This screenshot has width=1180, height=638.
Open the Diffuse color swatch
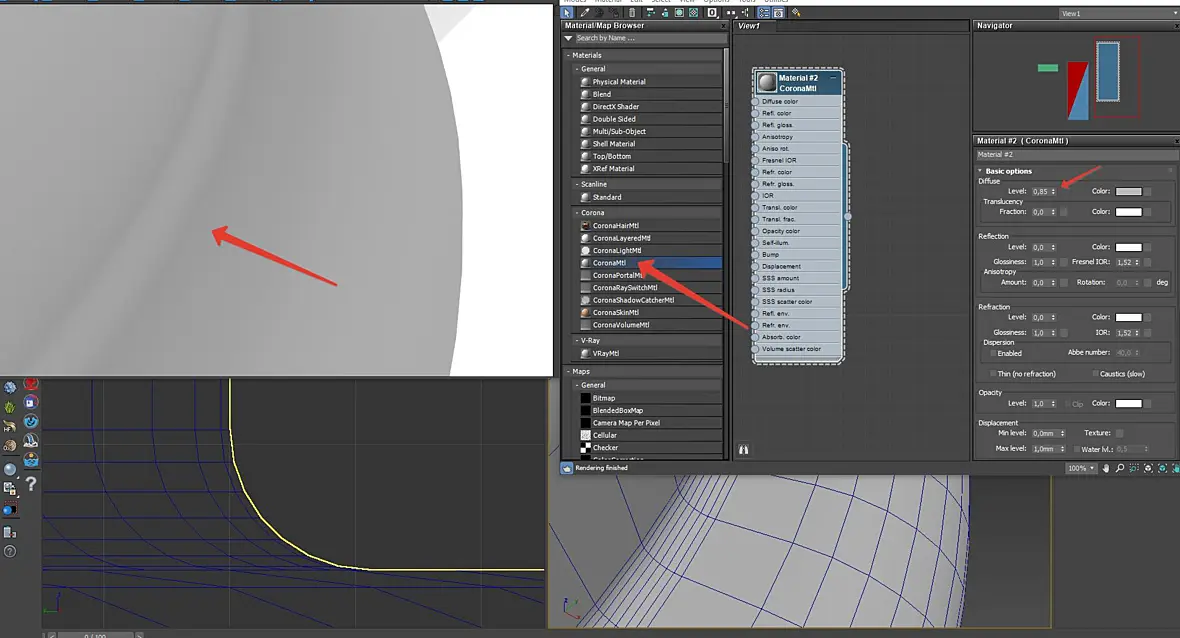[1128, 192]
